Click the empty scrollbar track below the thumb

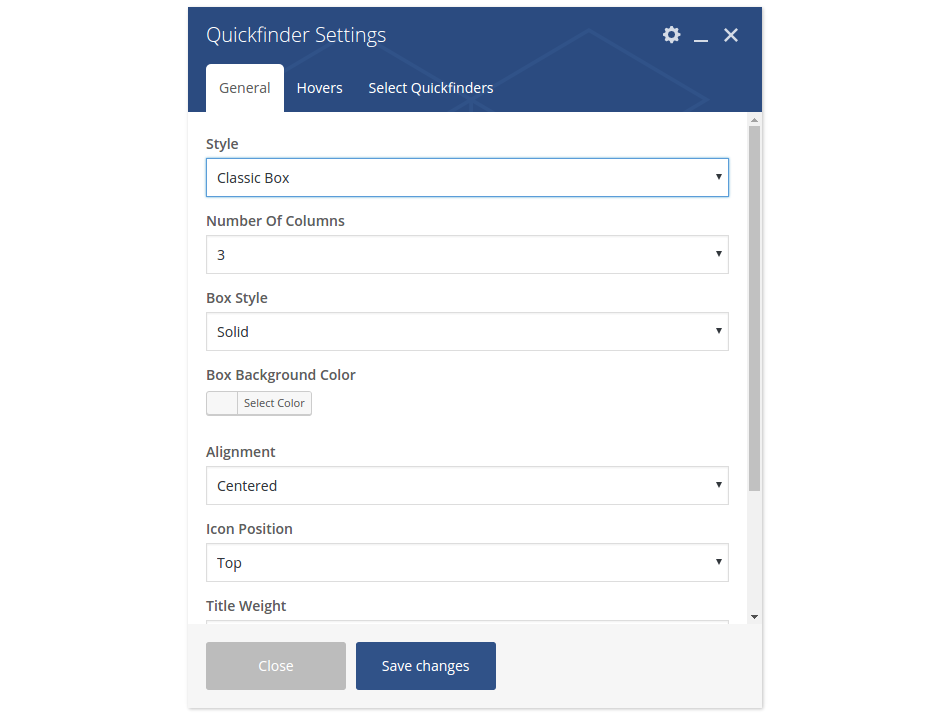click(754, 550)
